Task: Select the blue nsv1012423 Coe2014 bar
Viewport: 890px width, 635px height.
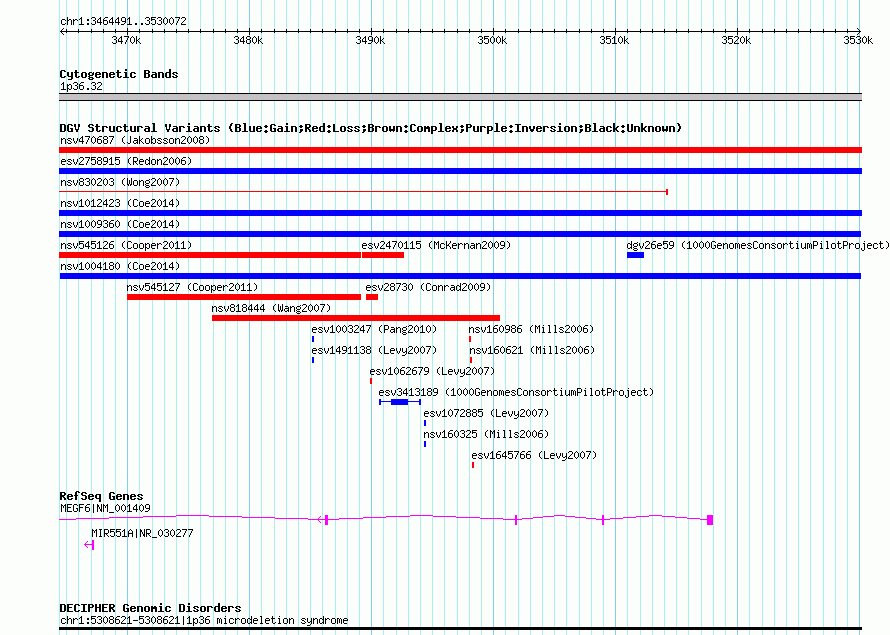Action: 460,213
